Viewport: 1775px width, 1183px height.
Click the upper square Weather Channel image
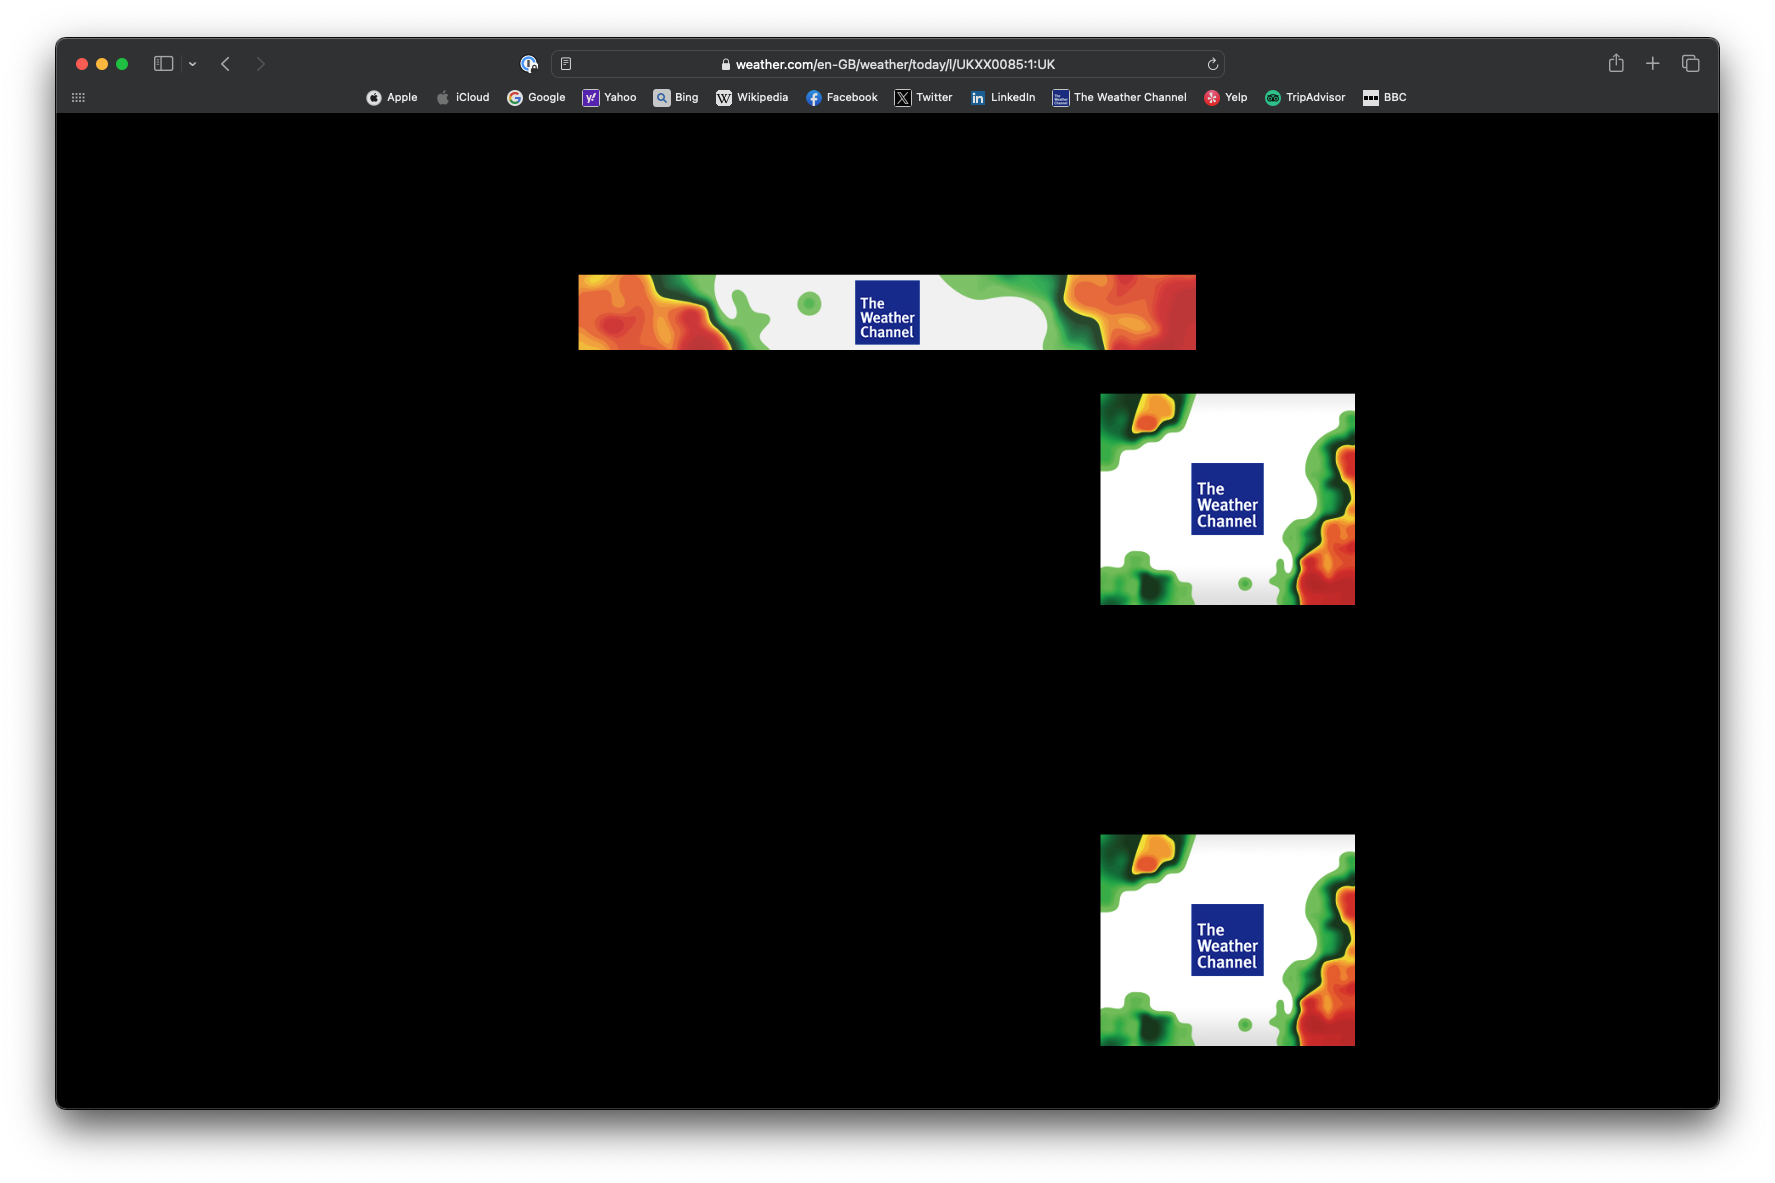click(x=1228, y=499)
